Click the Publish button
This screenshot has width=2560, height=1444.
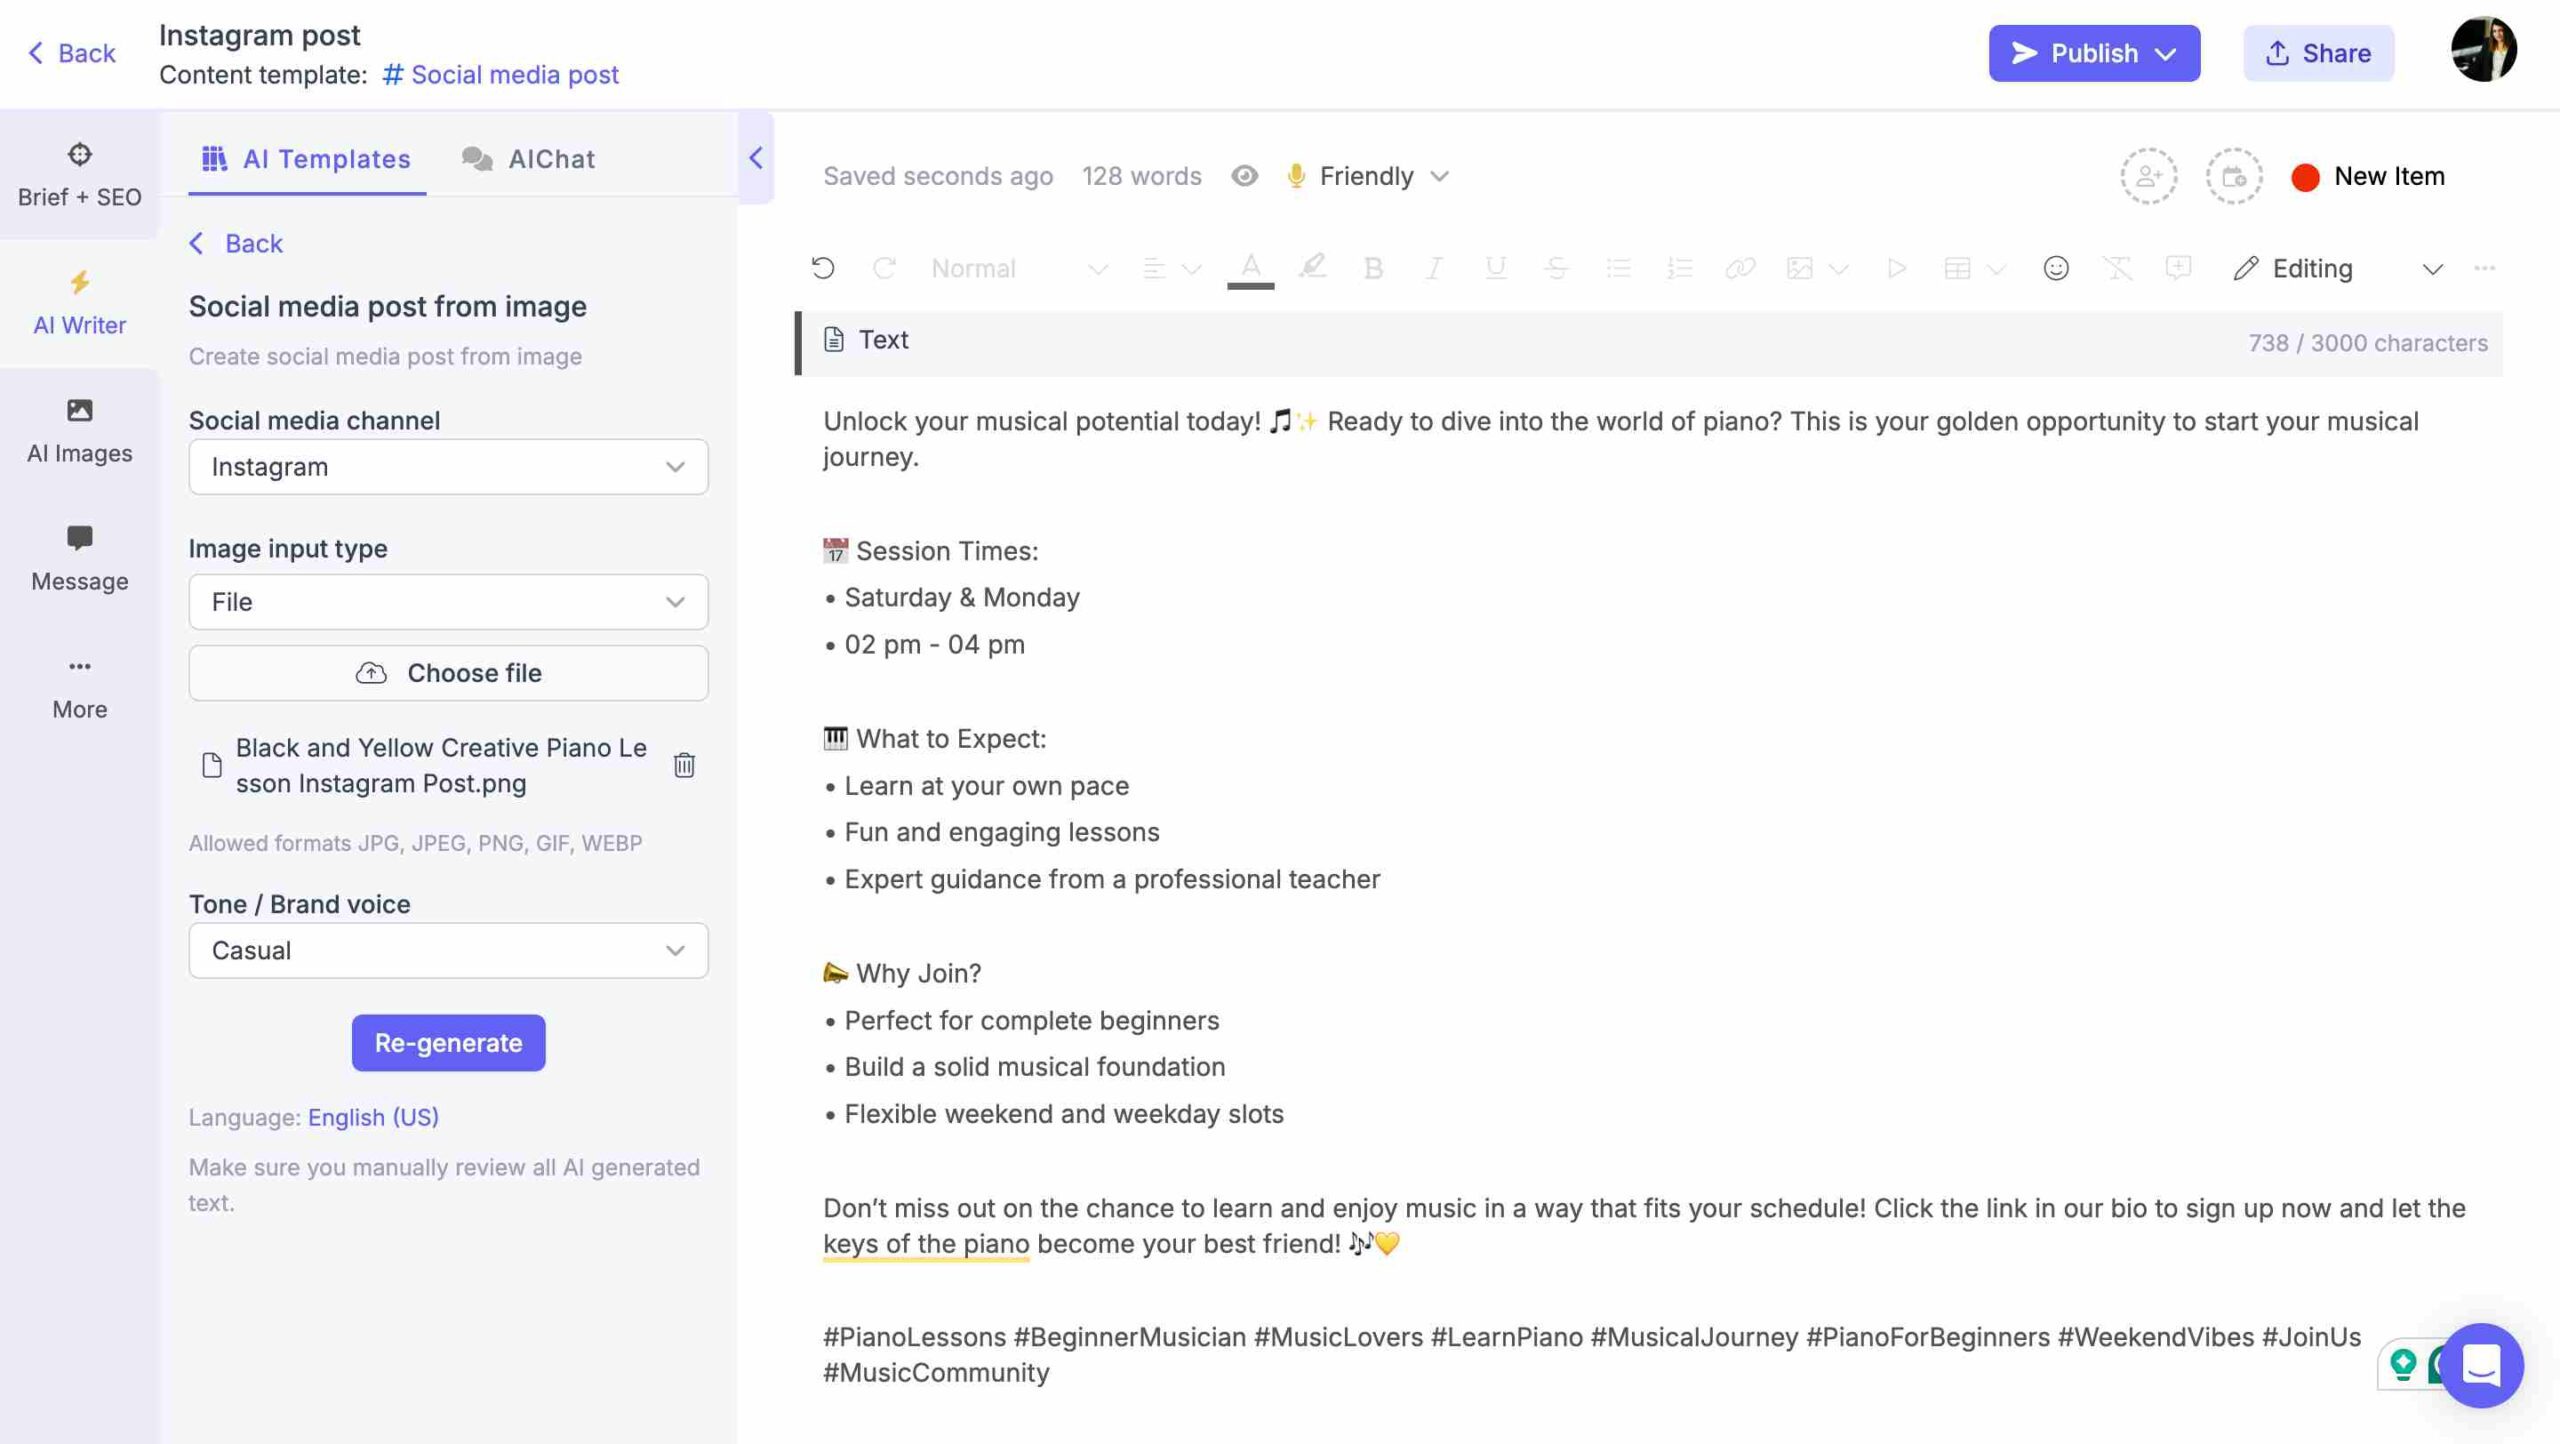(2094, 53)
